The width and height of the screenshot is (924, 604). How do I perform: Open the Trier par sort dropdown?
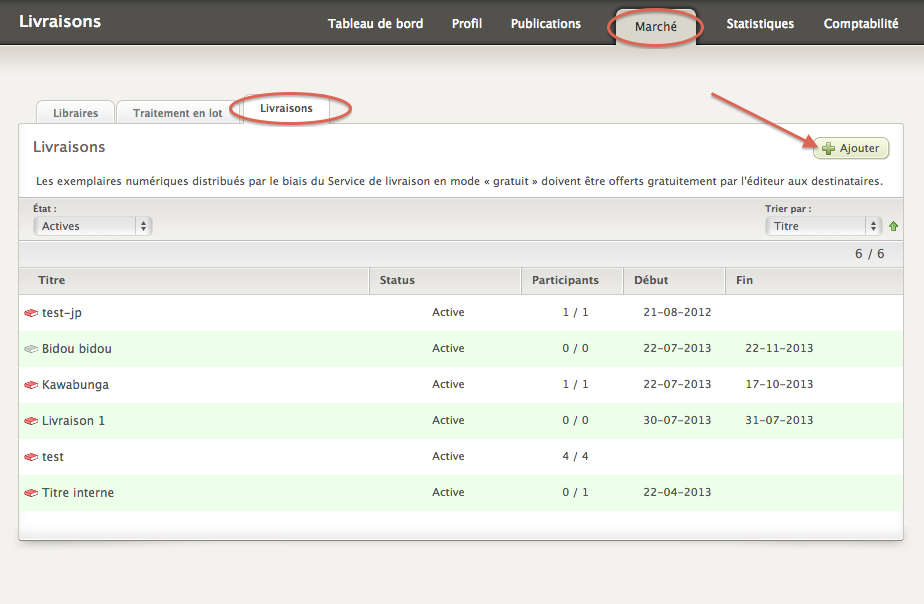pyautogui.click(x=823, y=226)
